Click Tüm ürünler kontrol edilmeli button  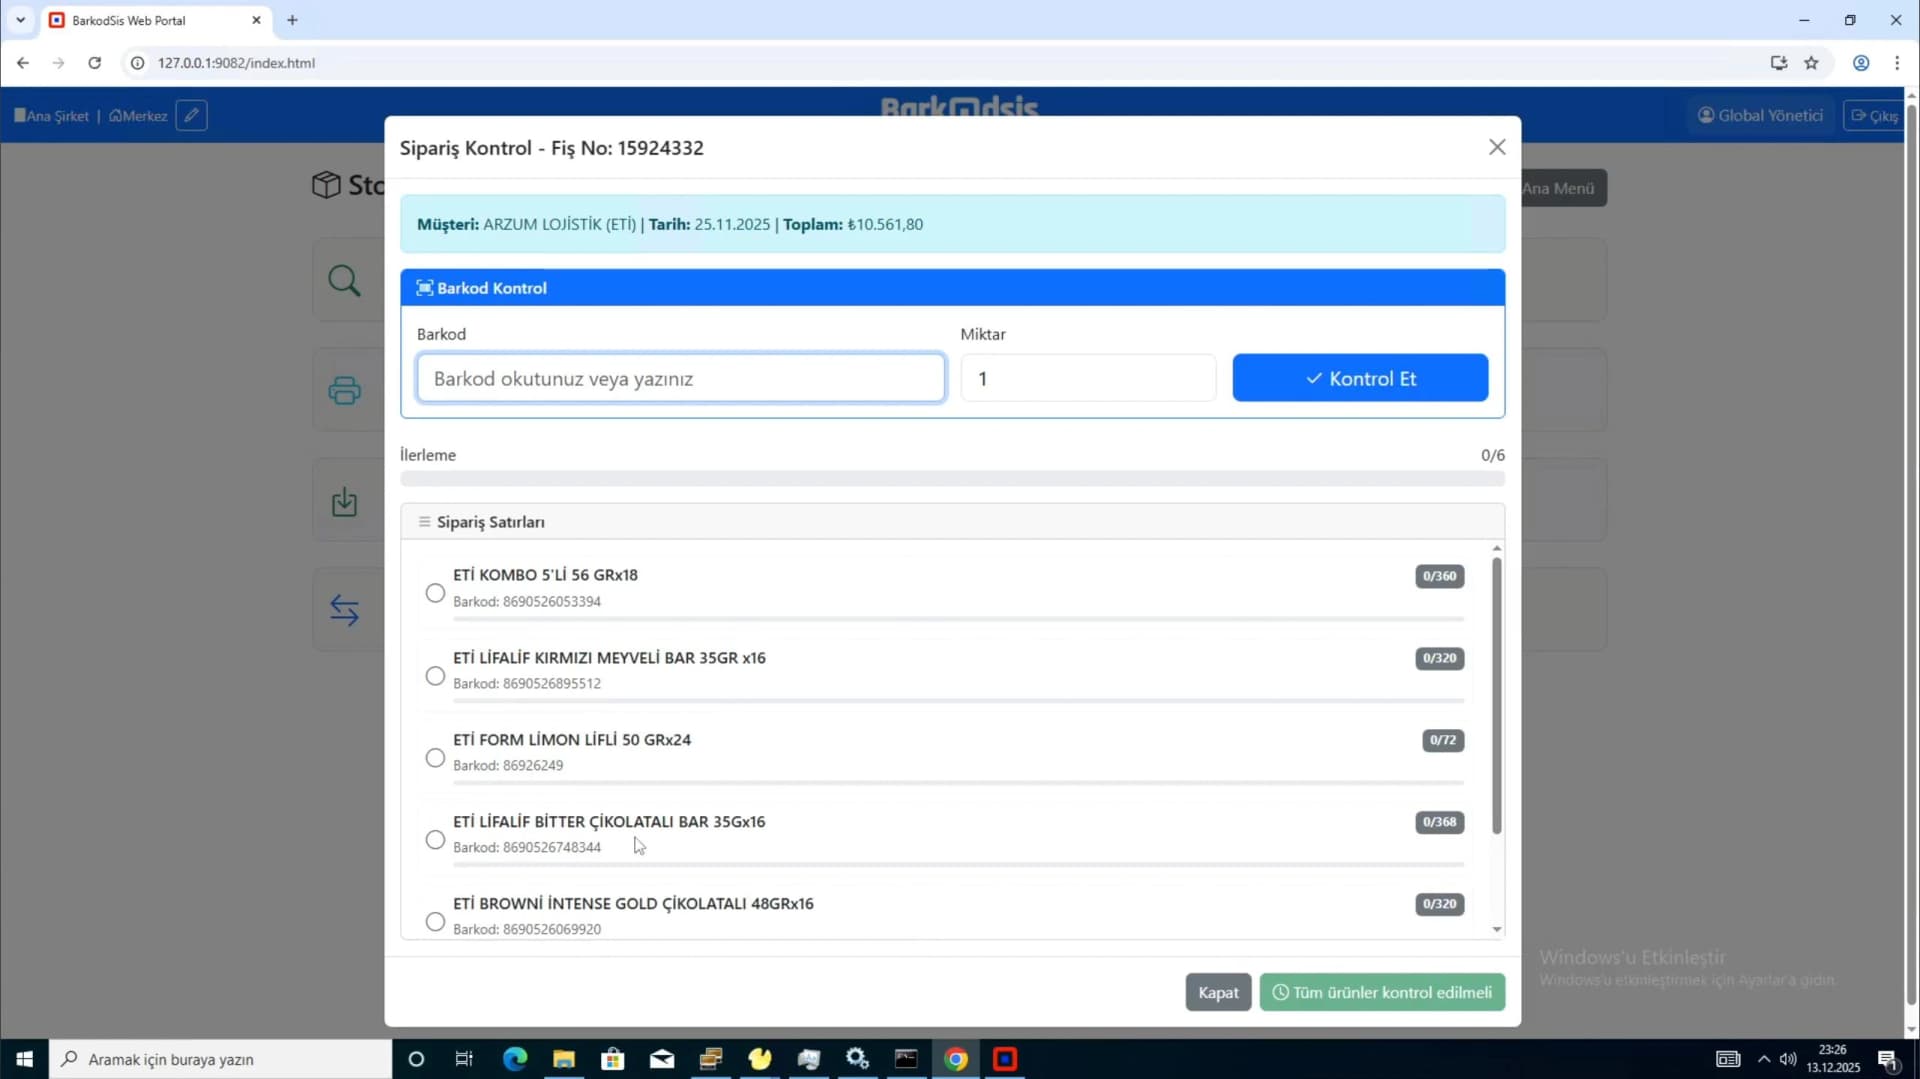tap(1382, 992)
